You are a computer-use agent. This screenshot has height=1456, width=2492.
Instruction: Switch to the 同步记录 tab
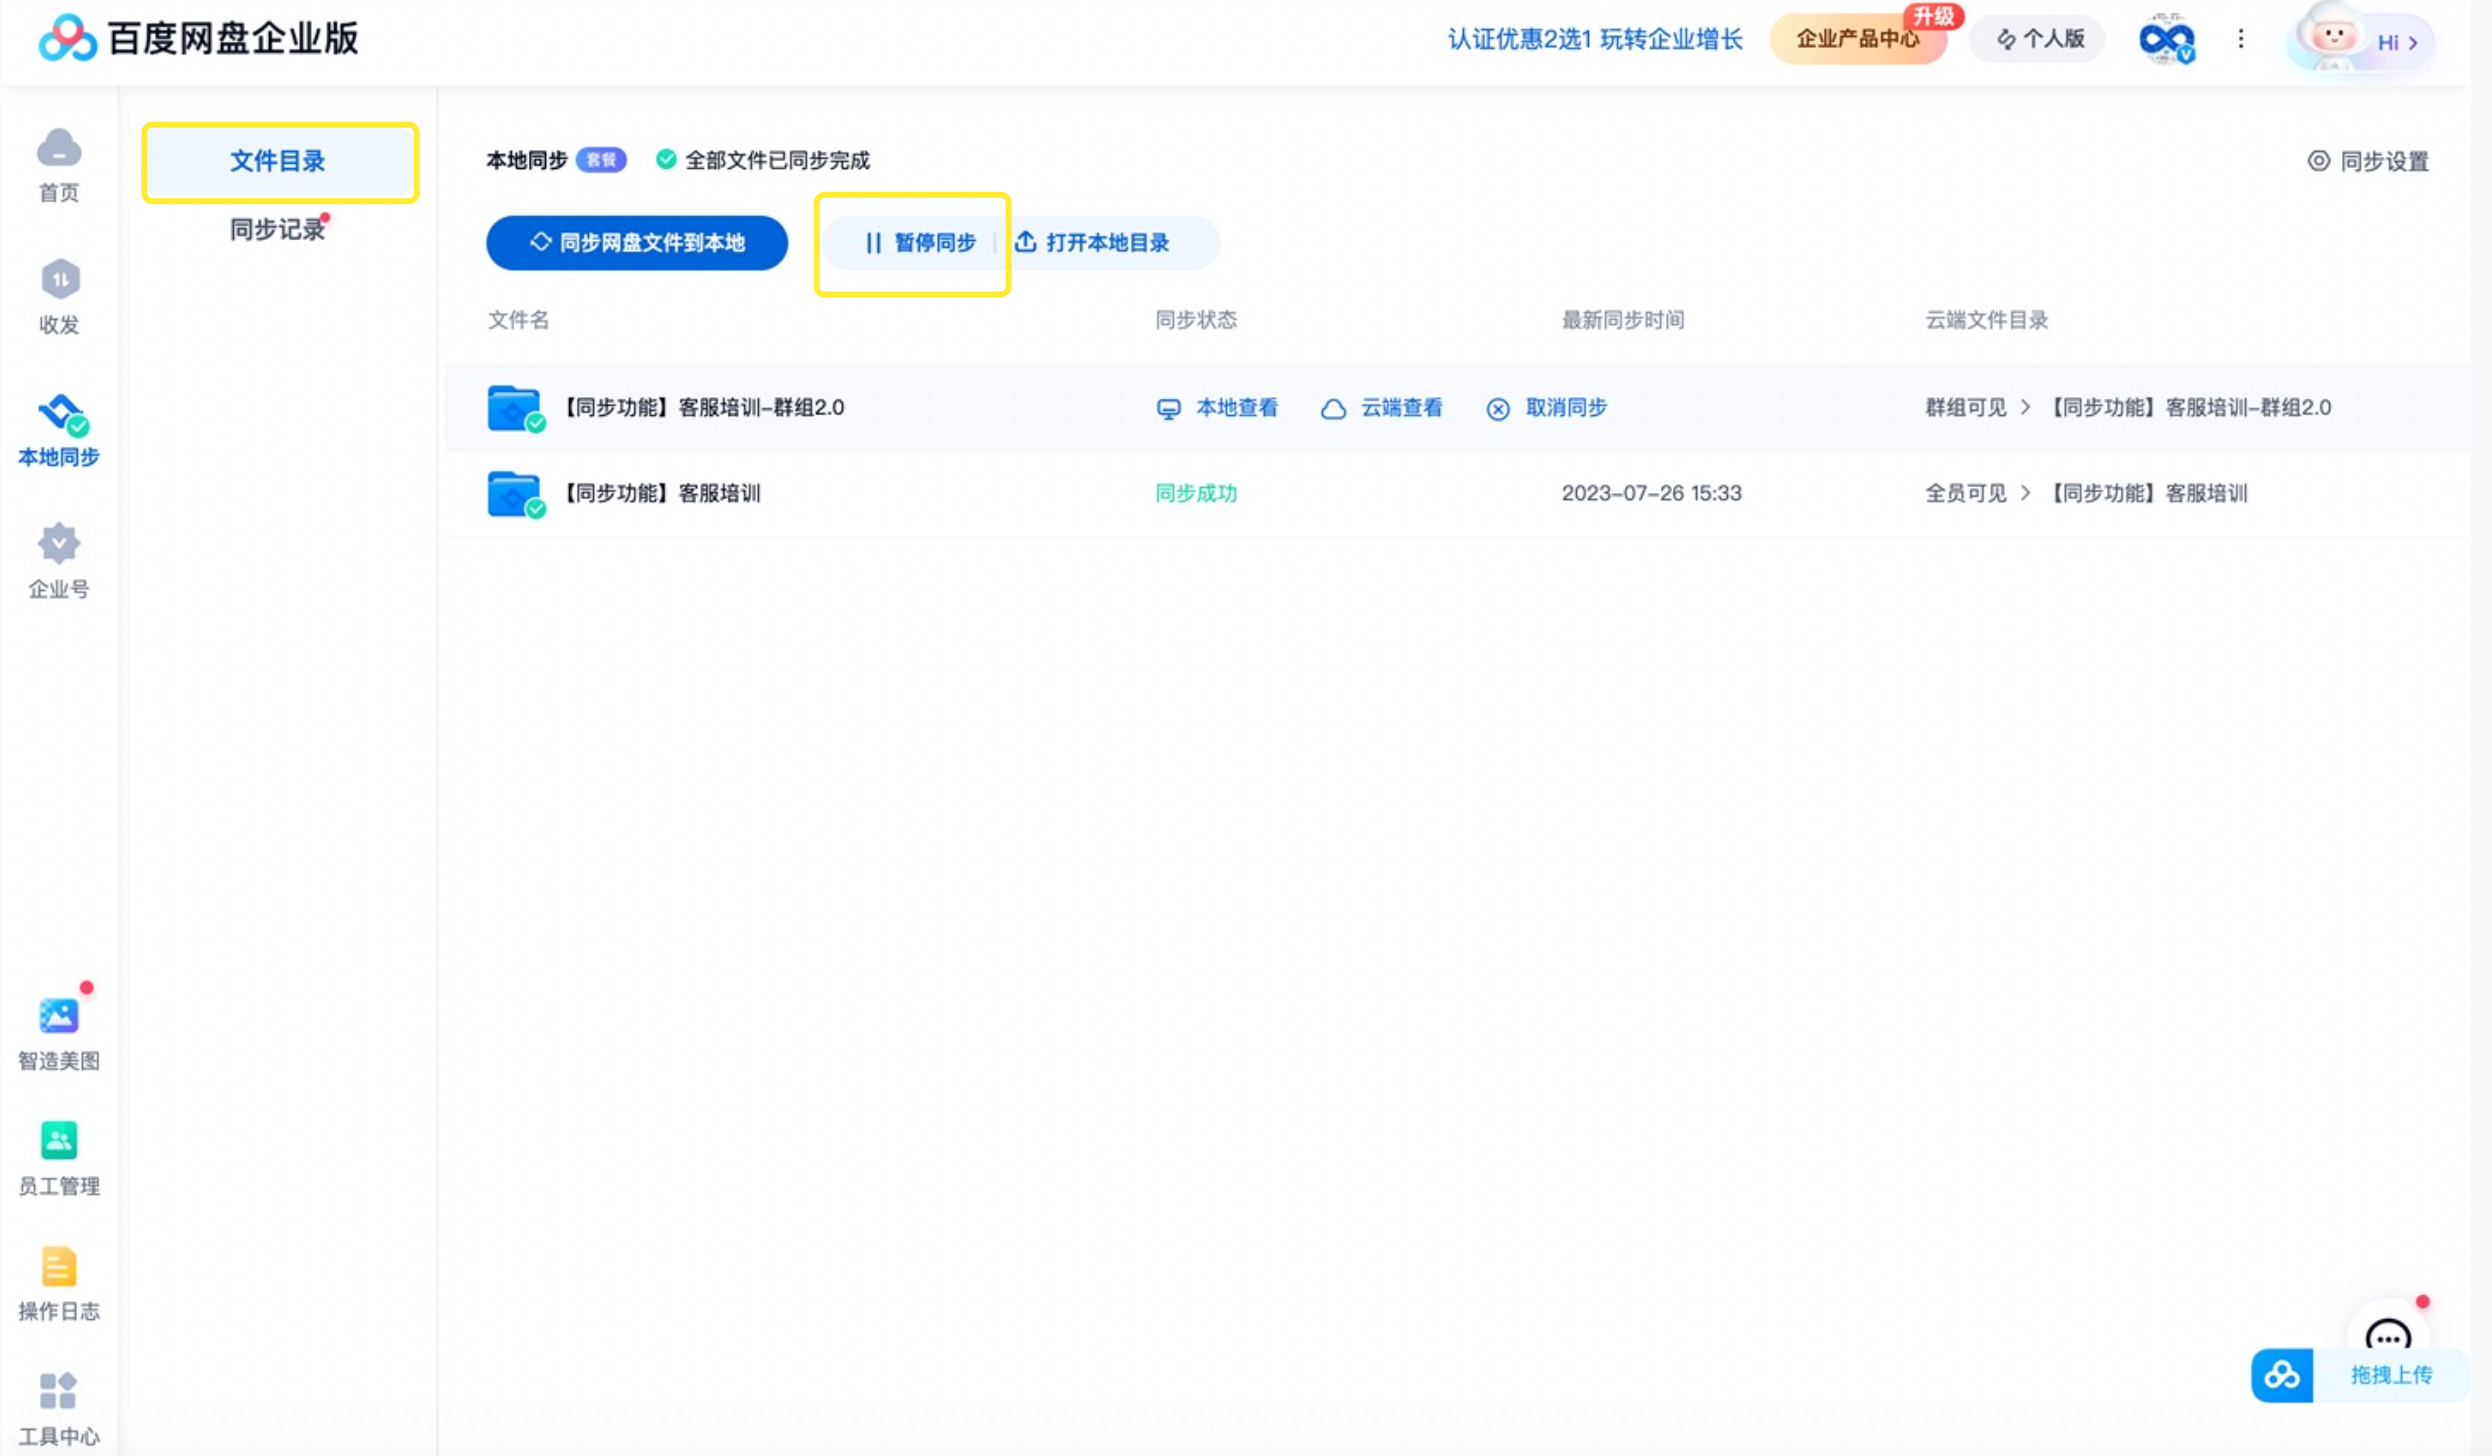pyautogui.click(x=278, y=229)
